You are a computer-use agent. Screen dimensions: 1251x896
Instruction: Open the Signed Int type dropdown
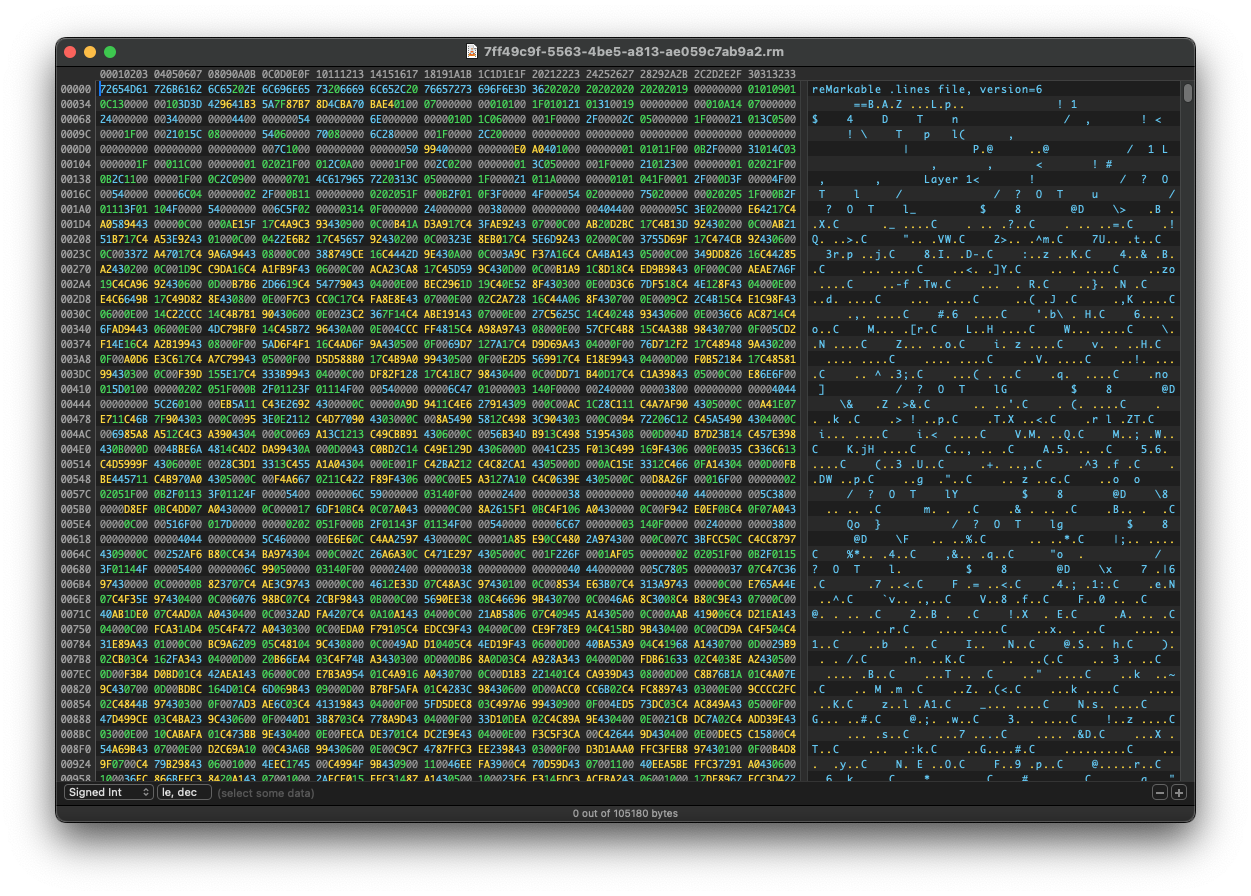pyautogui.click(x=109, y=793)
